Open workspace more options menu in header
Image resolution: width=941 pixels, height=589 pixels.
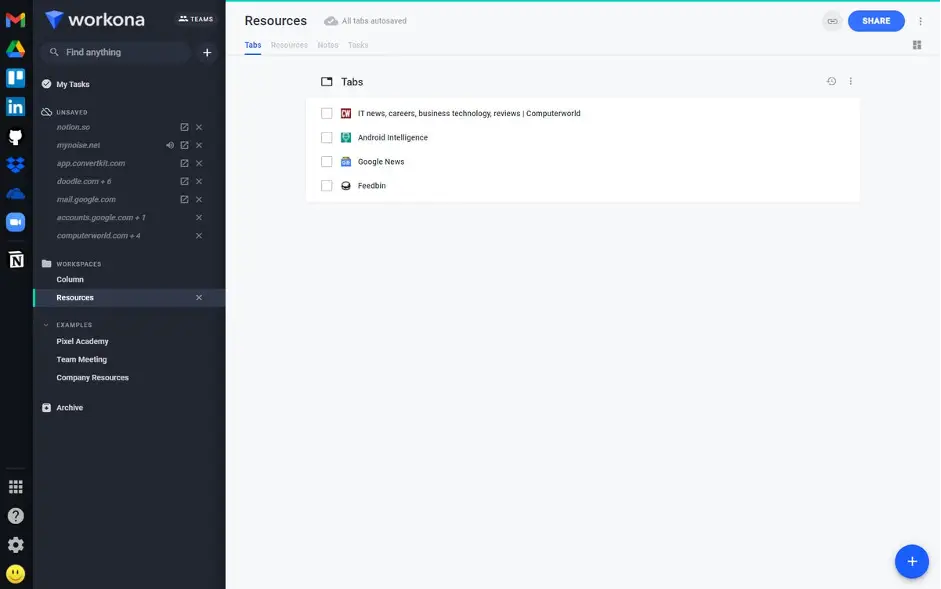click(x=920, y=21)
